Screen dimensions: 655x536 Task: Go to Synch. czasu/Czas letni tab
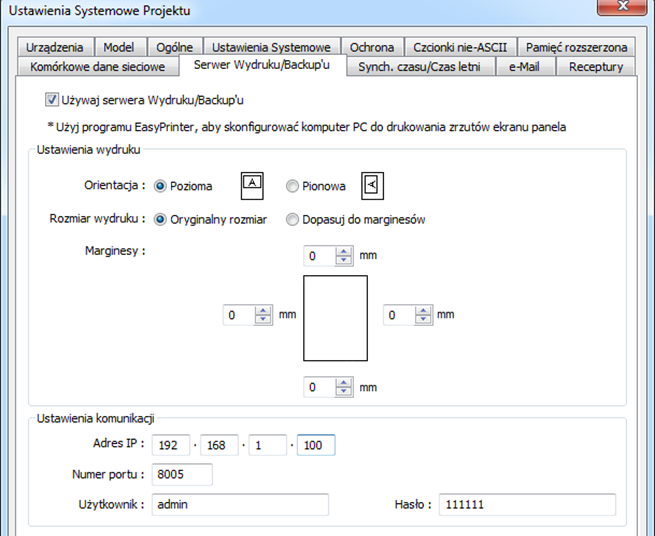(x=419, y=66)
